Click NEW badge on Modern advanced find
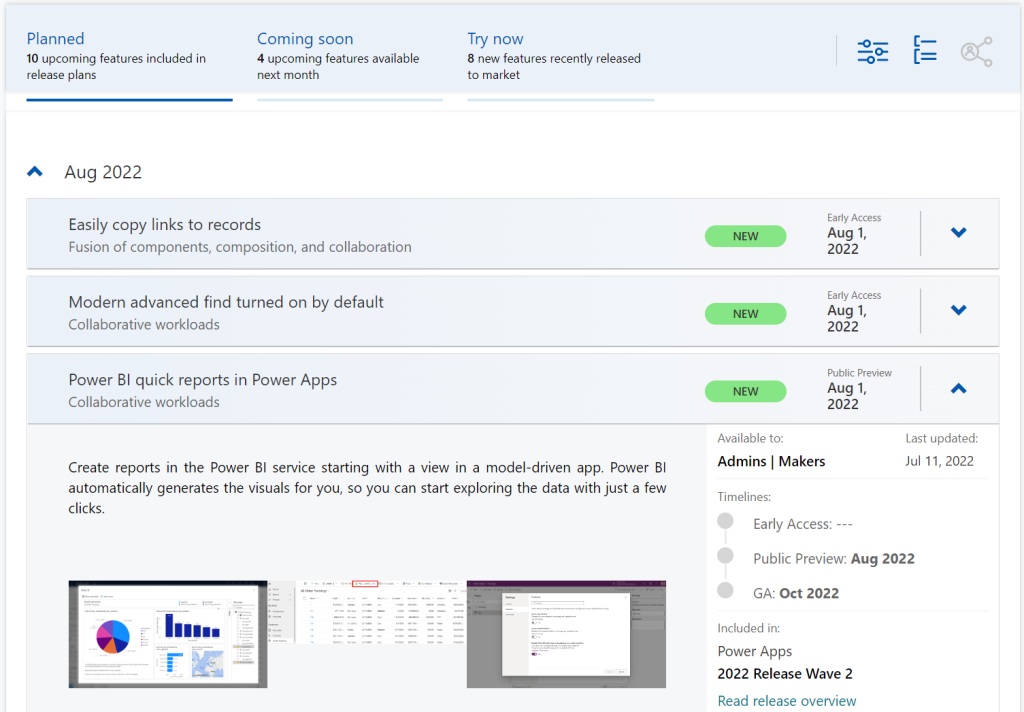The image size is (1024, 712). pyautogui.click(x=745, y=314)
